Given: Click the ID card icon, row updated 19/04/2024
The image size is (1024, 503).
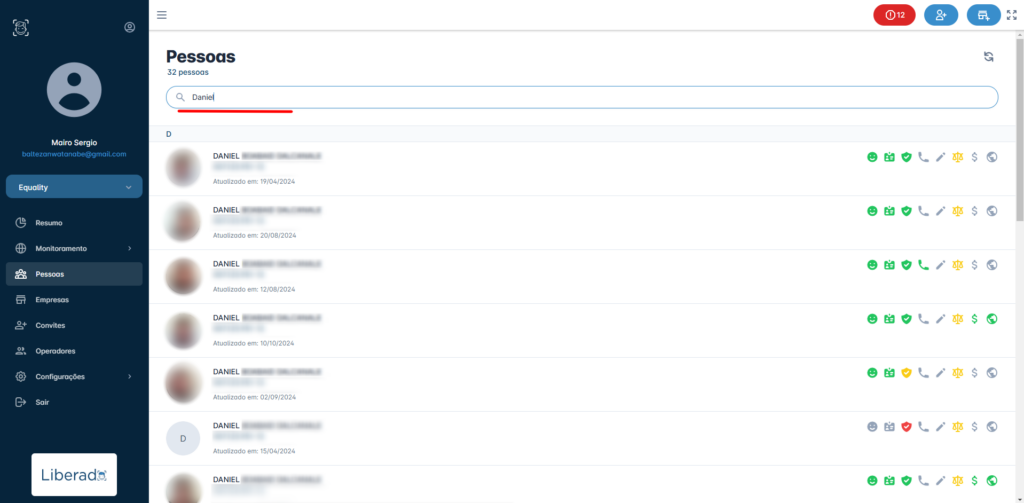Looking at the screenshot, I should tap(889, 157).
